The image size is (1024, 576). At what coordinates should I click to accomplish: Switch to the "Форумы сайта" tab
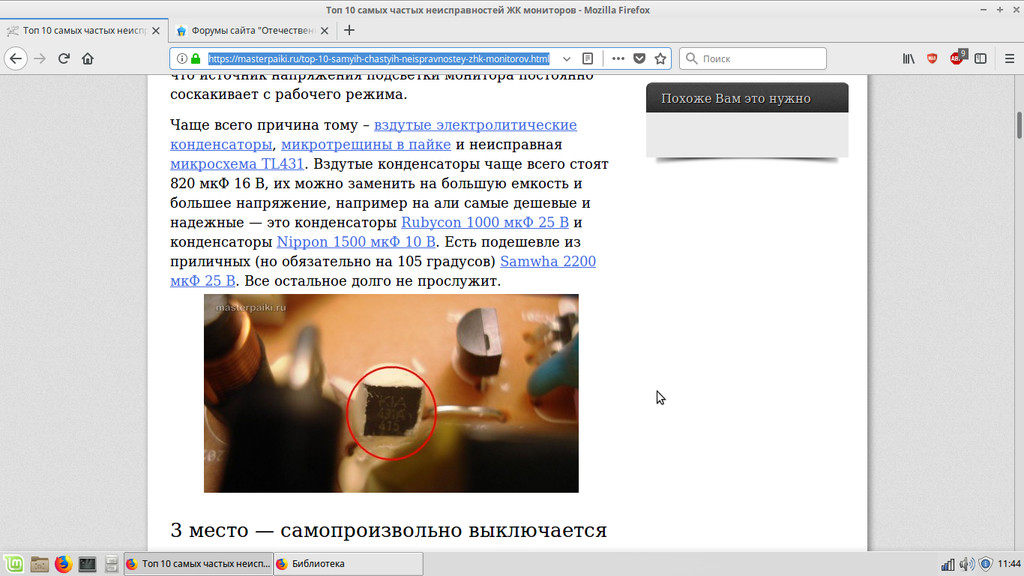tap(253, 30)
